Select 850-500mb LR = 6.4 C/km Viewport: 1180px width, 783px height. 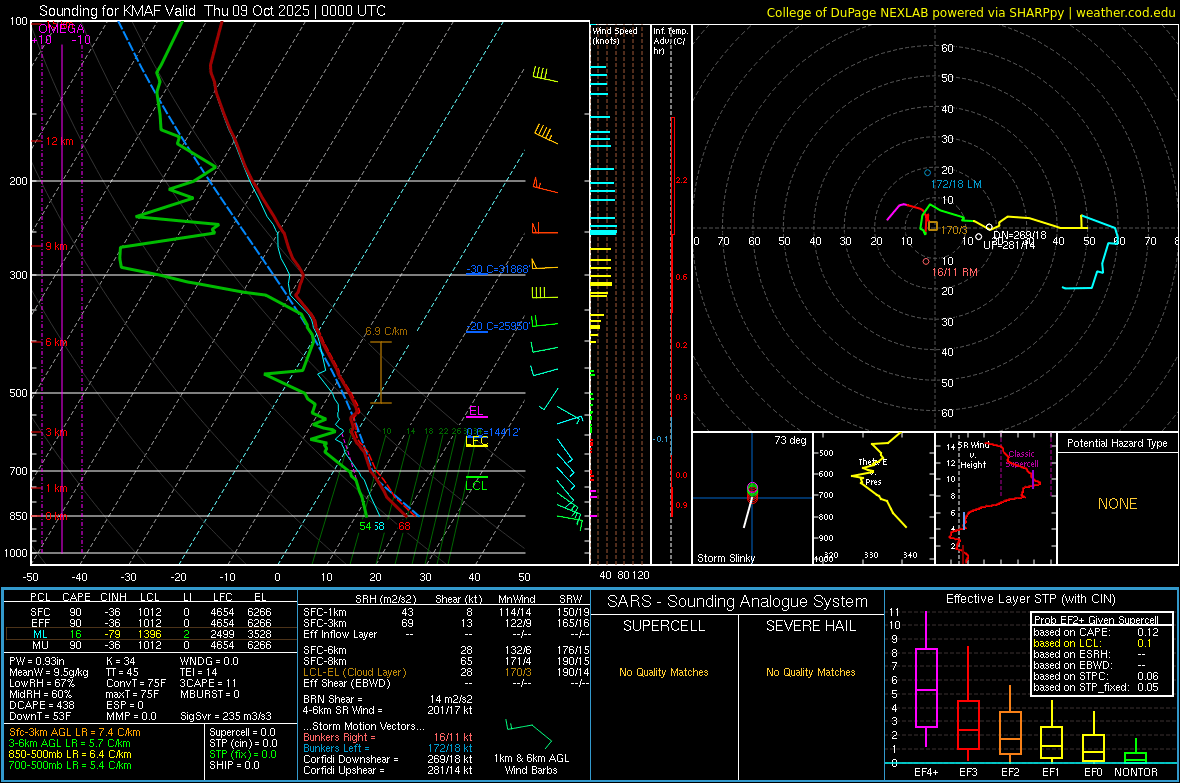[70, 754]
